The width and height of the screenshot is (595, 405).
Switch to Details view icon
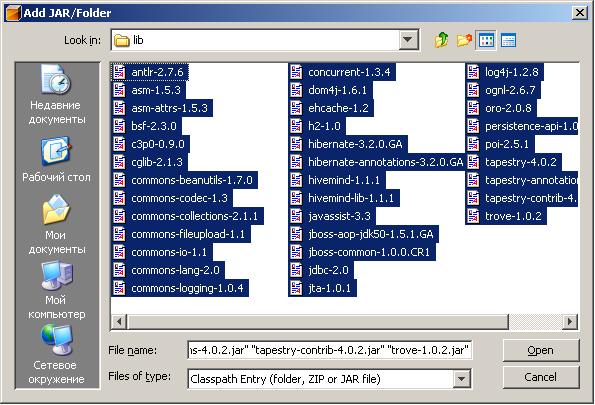click(508, 40)
